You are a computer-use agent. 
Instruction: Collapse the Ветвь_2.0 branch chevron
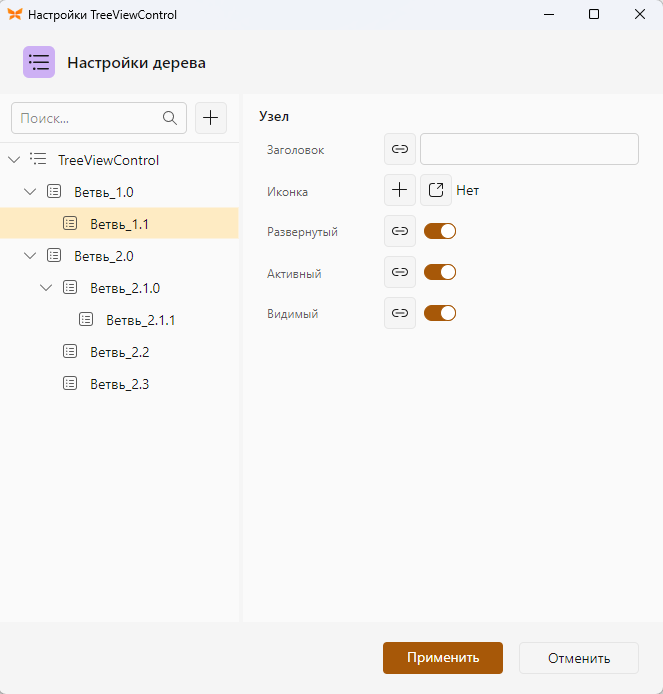pyautogui.click(x=30, y=255)
